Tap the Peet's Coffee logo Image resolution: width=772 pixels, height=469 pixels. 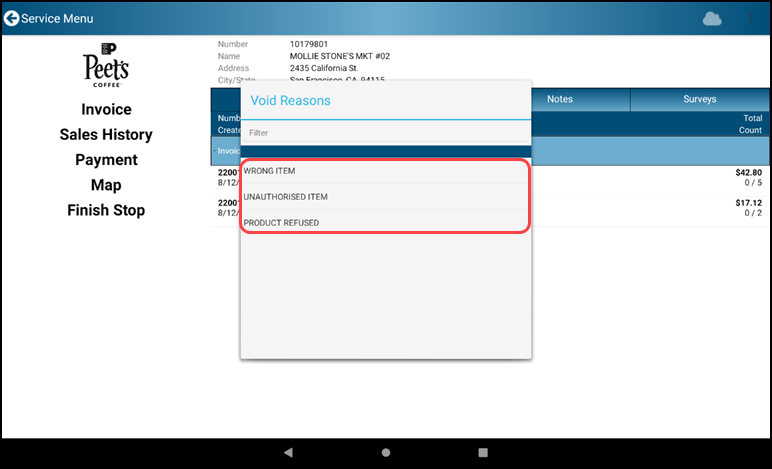[x=106, y=65]
